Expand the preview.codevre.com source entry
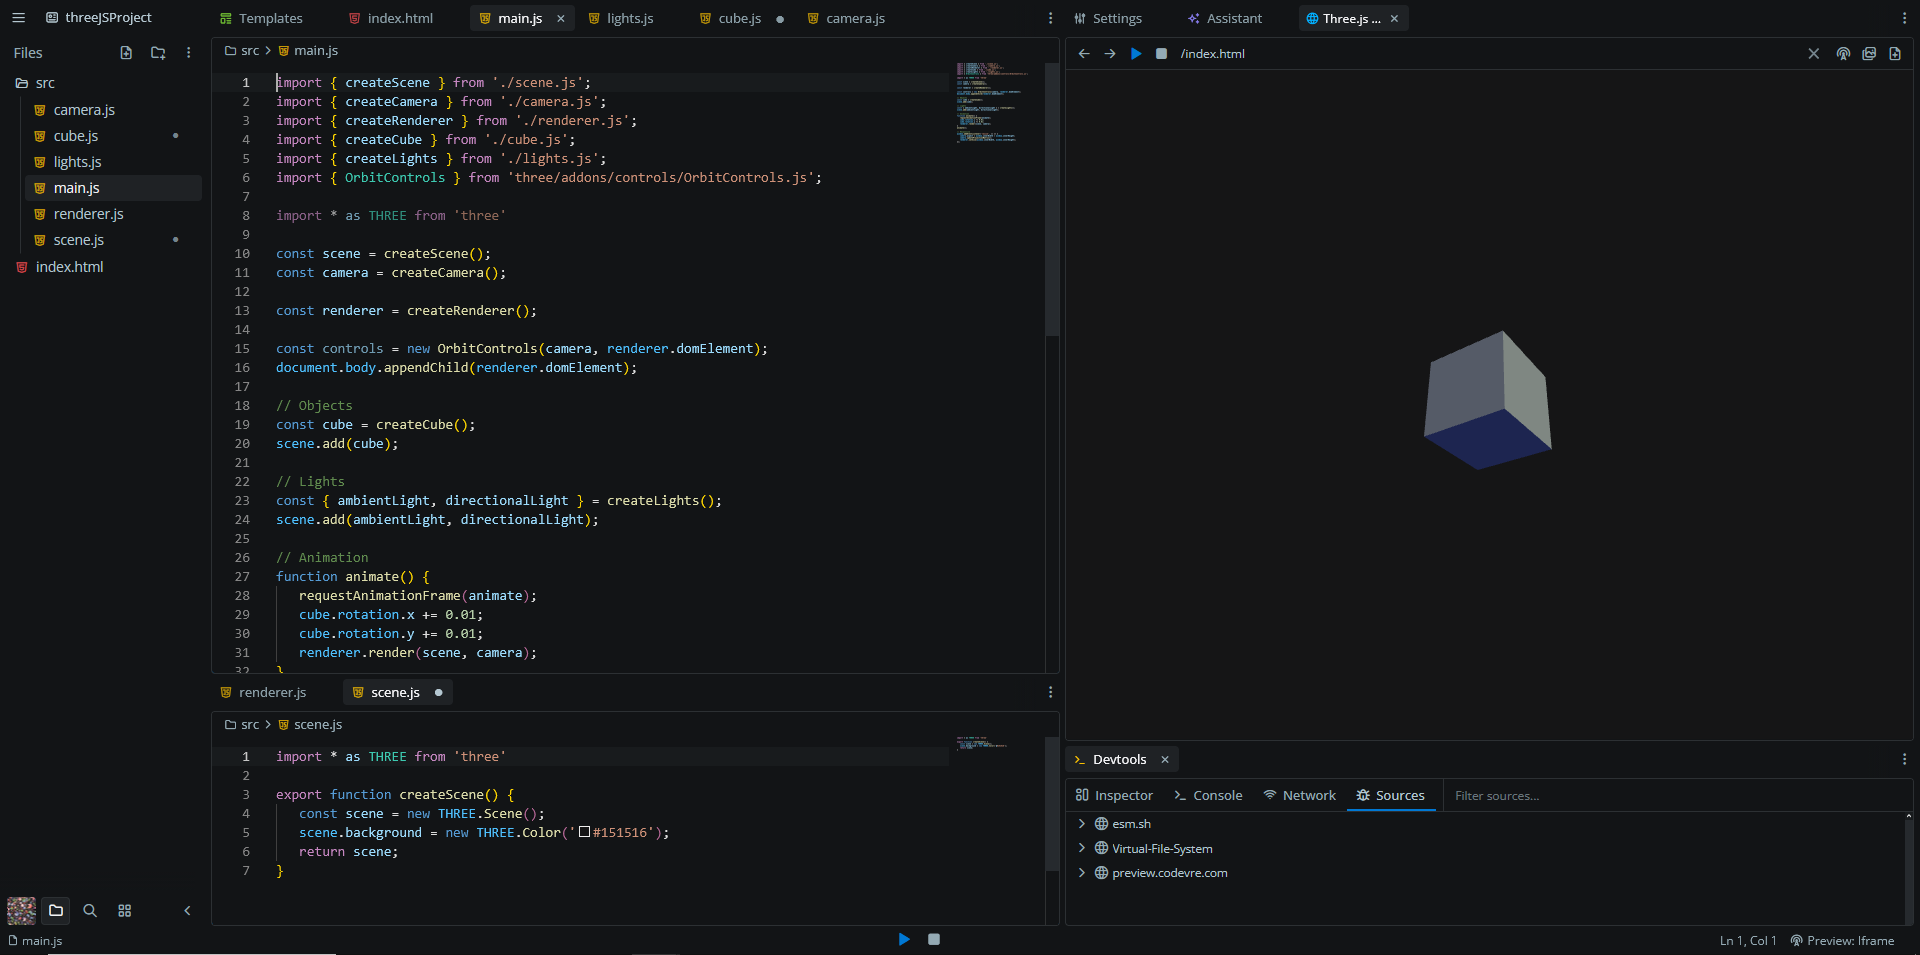The height and width of the screenshot is (955, 1920). [x=1081, y=873]
